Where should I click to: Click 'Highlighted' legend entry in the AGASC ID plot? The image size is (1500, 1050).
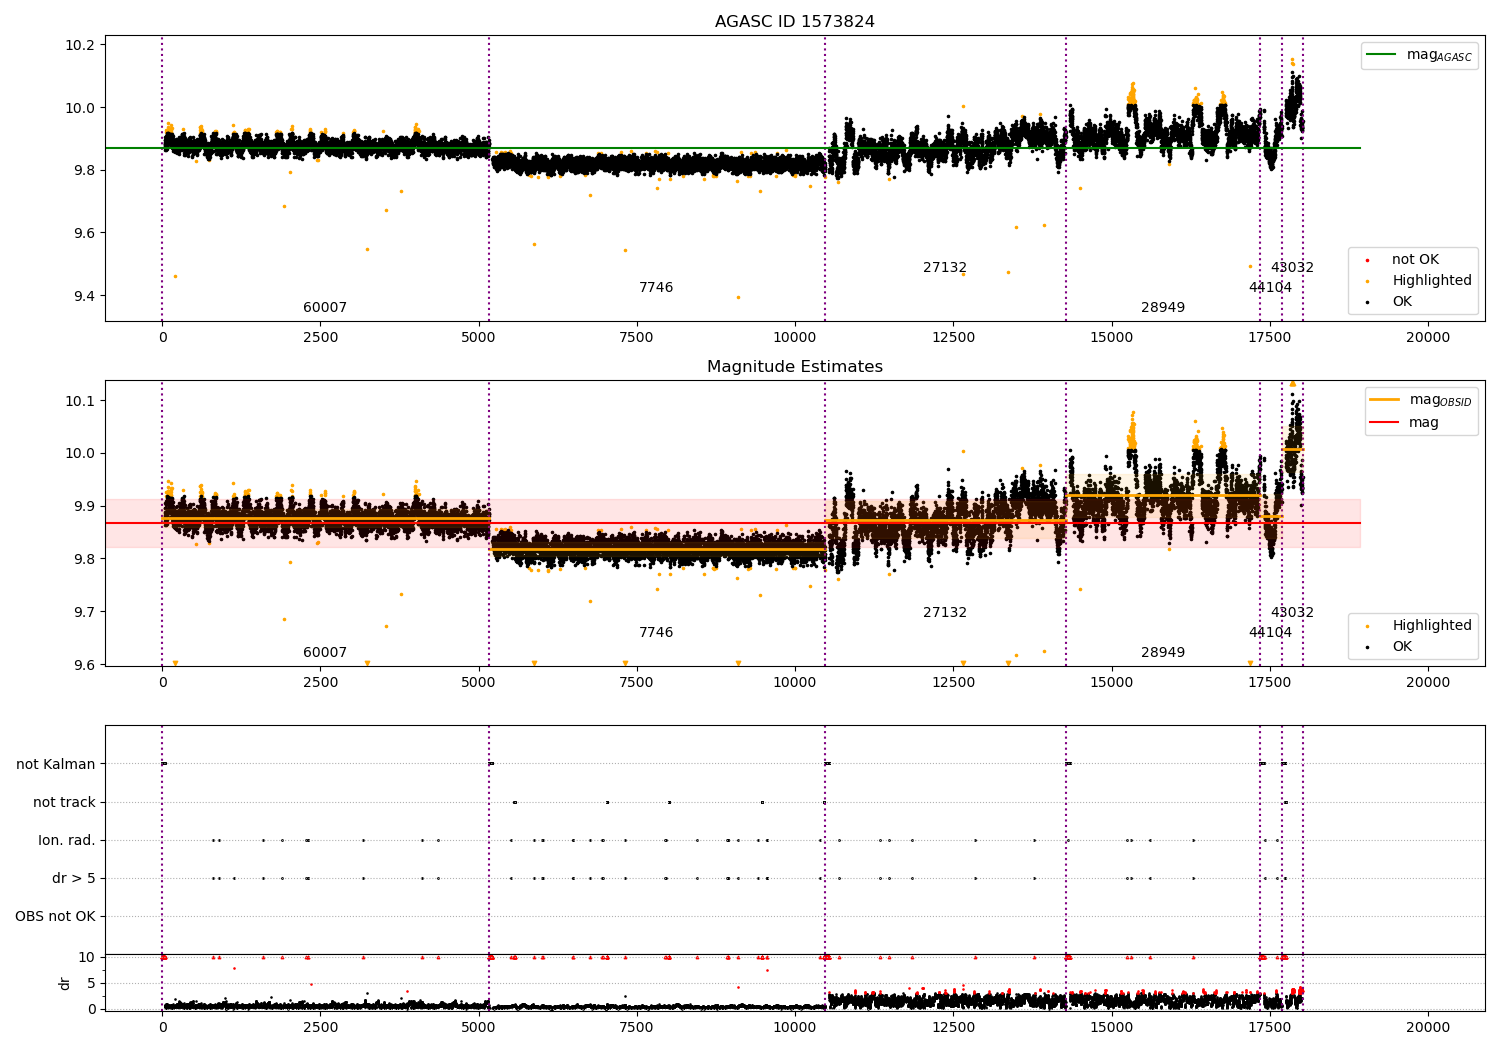click(1418, 281)
